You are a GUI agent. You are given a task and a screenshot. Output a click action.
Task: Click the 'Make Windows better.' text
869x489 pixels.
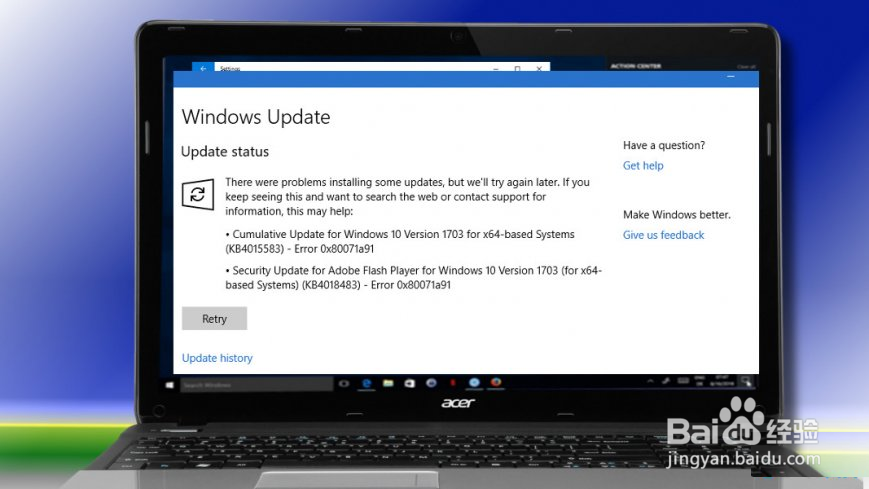(x=677, y=215)
